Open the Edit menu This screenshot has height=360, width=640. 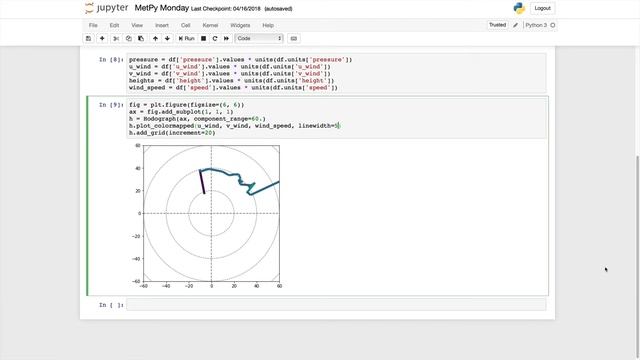click(x=114, y=25)
